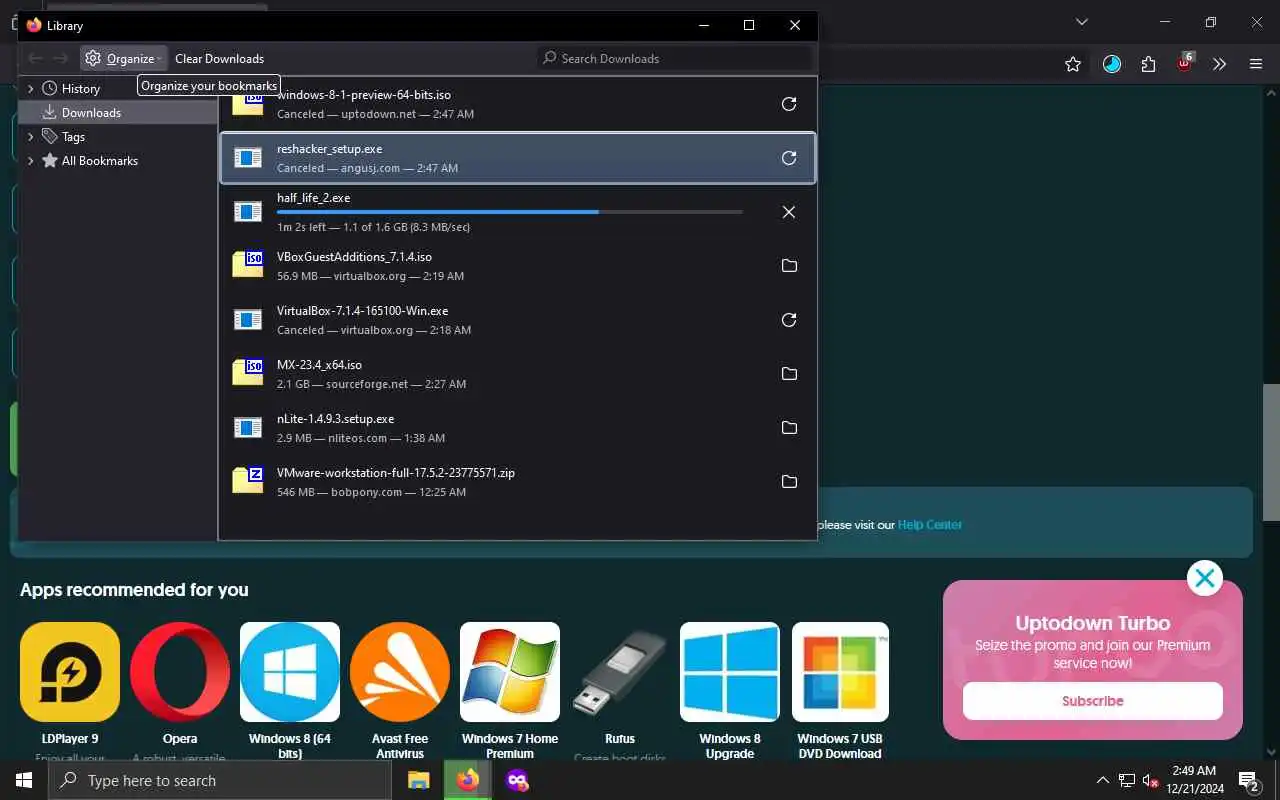Click the zip file icon of VMware-workstation
1280x800 pixels.
point(248,481)
